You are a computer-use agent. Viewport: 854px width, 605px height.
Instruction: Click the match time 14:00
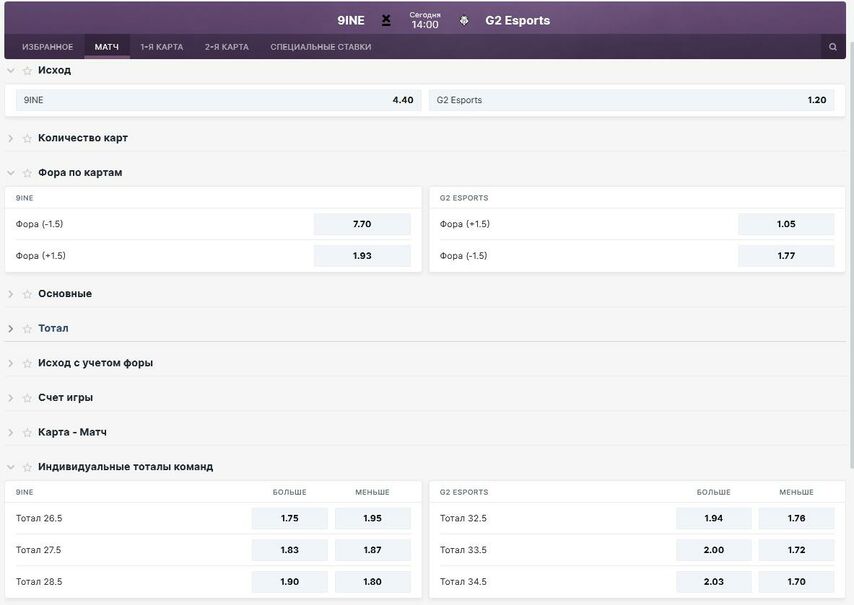tap(425, 25)
